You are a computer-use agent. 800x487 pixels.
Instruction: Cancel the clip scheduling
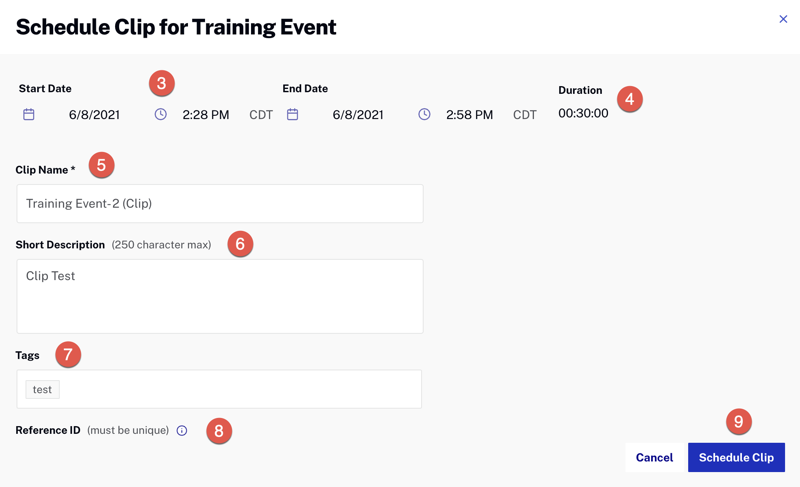(654, 457)
